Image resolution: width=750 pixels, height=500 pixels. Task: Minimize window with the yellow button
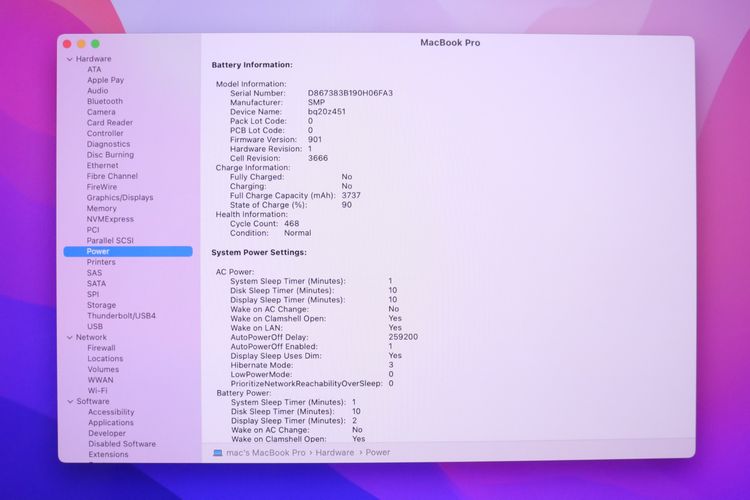point(81,44)
